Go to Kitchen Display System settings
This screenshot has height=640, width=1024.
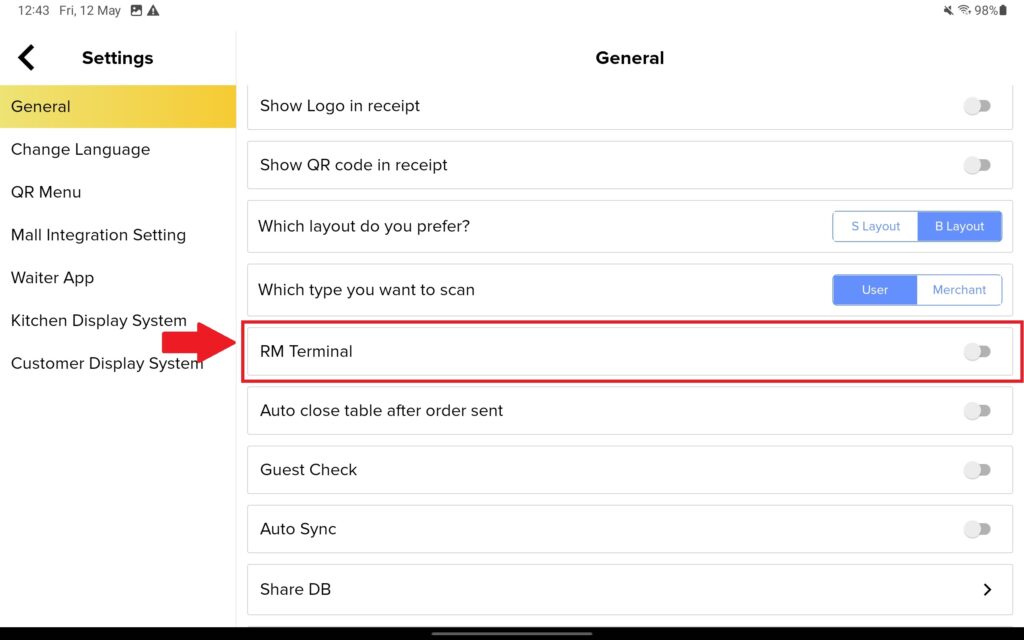tap(99, 320)
